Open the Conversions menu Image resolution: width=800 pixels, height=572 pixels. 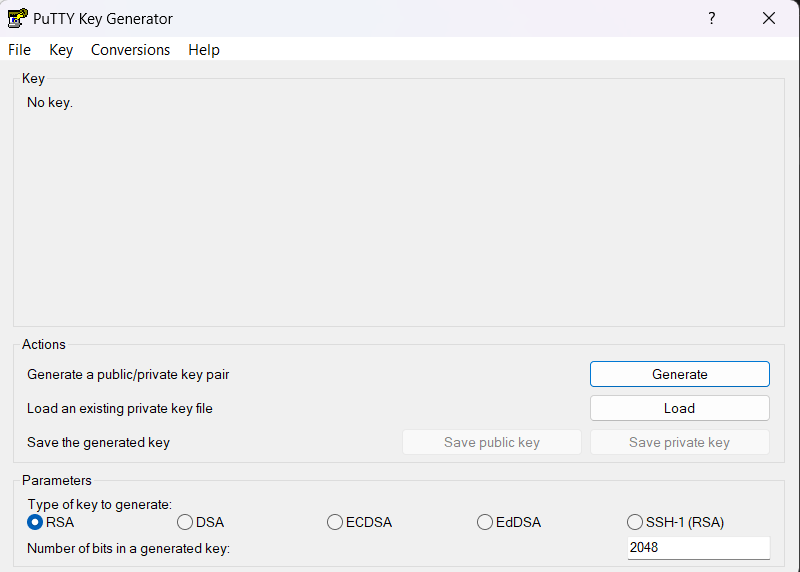pos(130,49)
